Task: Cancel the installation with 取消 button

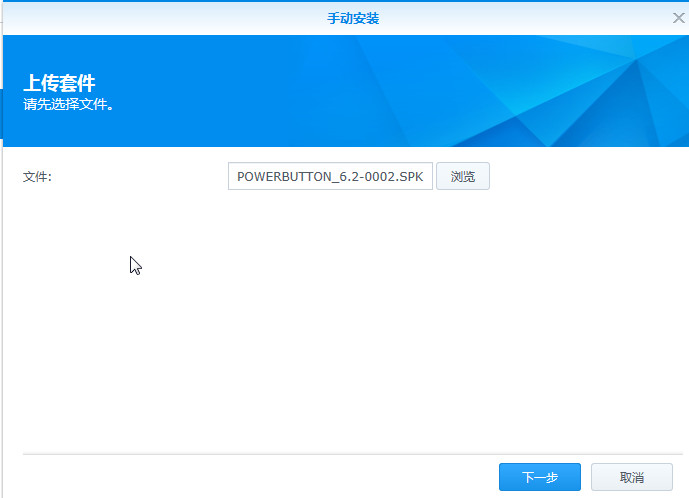Action: click(631, 477)
